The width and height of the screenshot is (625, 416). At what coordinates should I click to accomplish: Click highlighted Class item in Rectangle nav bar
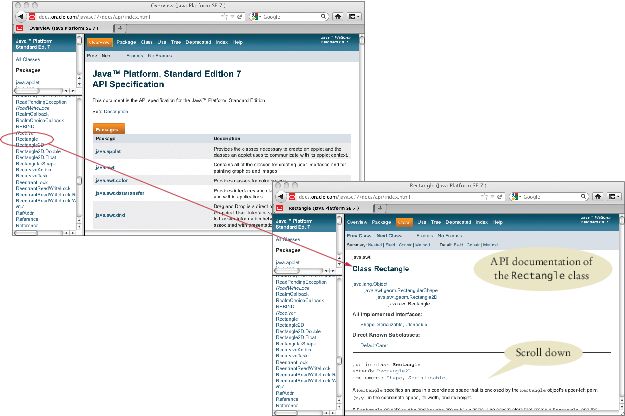404,222
